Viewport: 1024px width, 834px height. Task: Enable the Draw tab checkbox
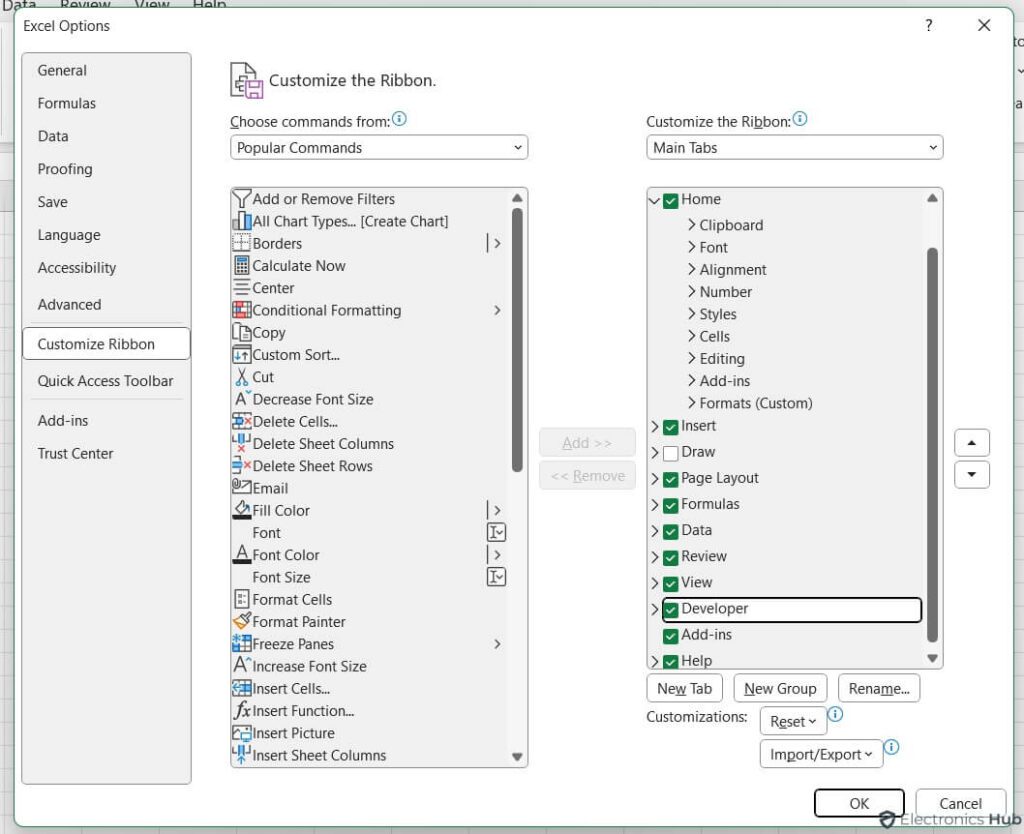669,451
